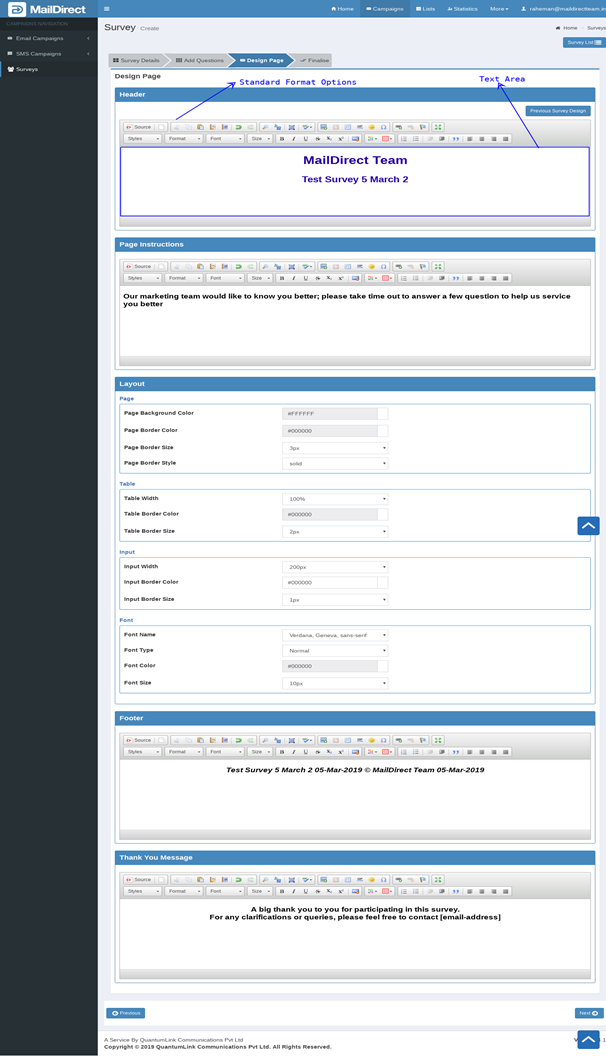606x1056 pixels.
Task: Open Input Width dropdown
Action: [x=335, y=567]
